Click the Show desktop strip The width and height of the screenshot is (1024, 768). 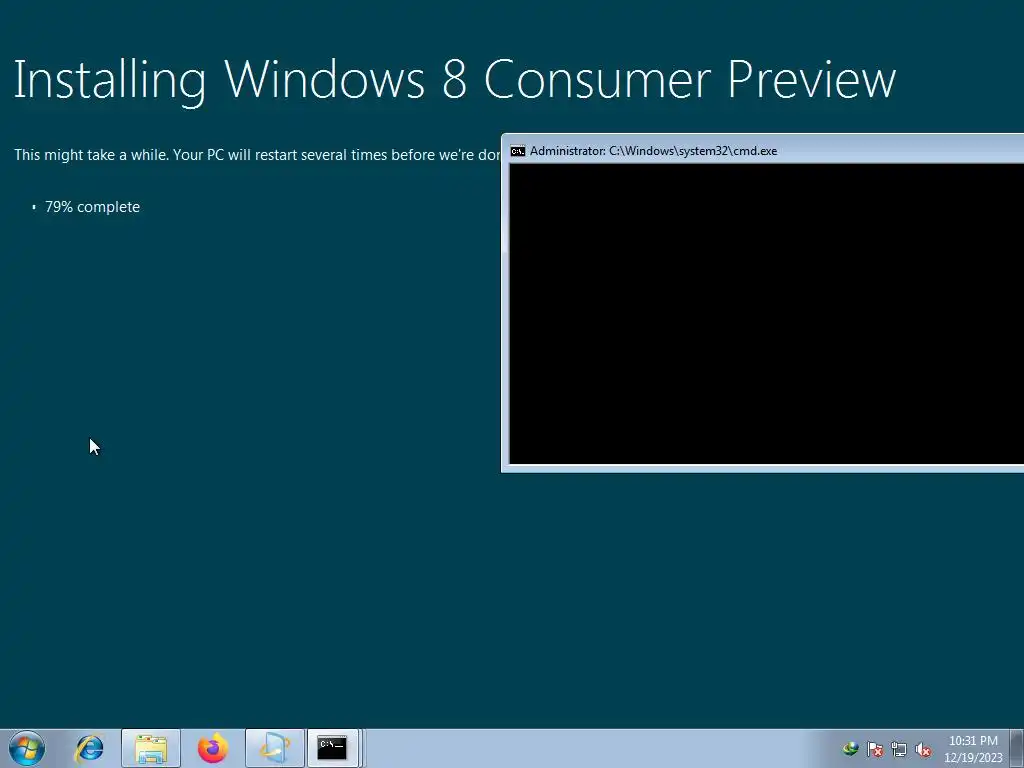tap(1017, 748)
